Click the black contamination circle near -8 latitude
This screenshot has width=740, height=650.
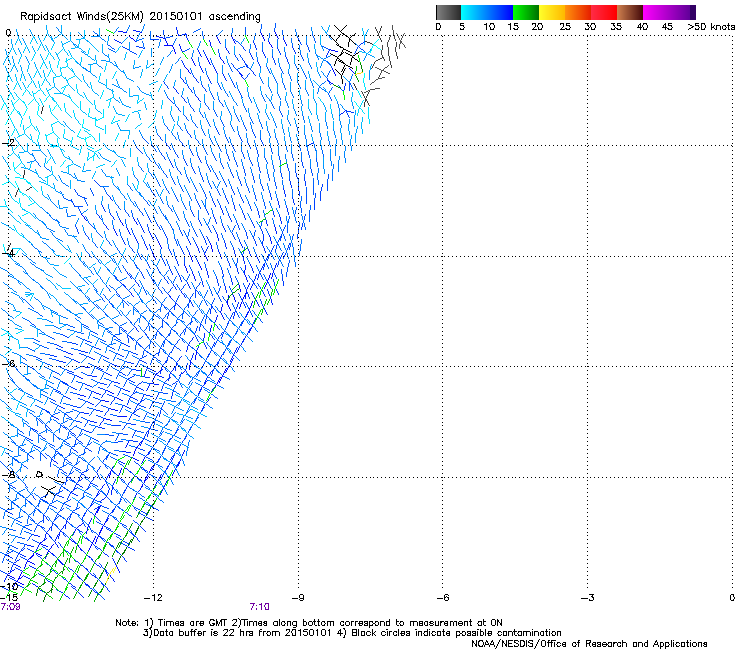click(40, 474)
